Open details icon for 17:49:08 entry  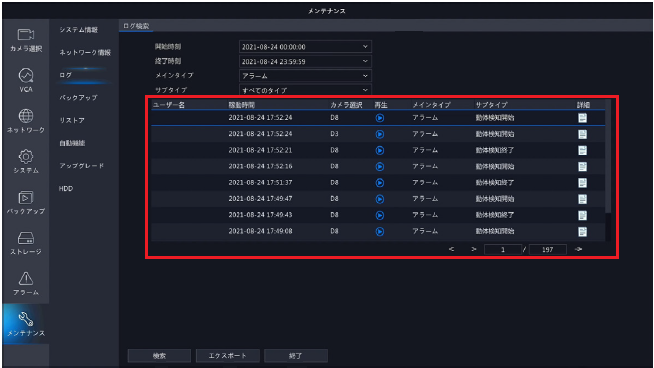(583, 232)
